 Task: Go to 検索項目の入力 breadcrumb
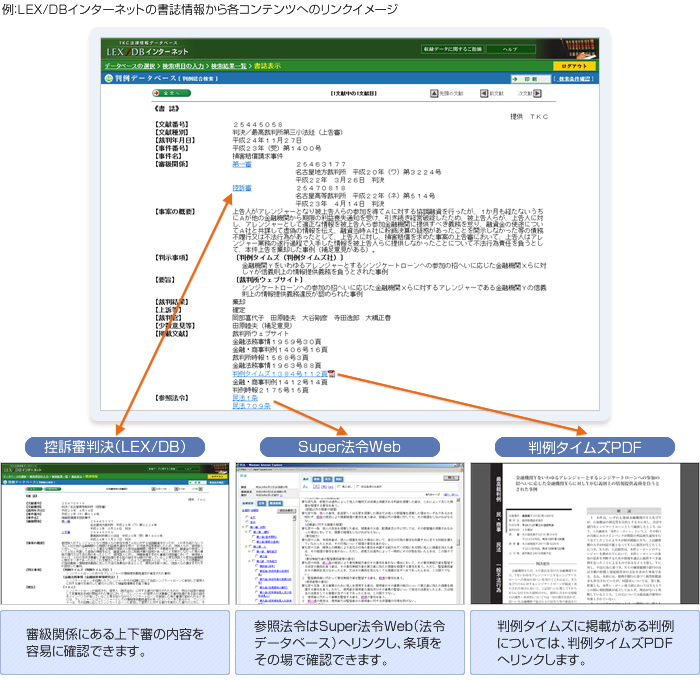183,66
